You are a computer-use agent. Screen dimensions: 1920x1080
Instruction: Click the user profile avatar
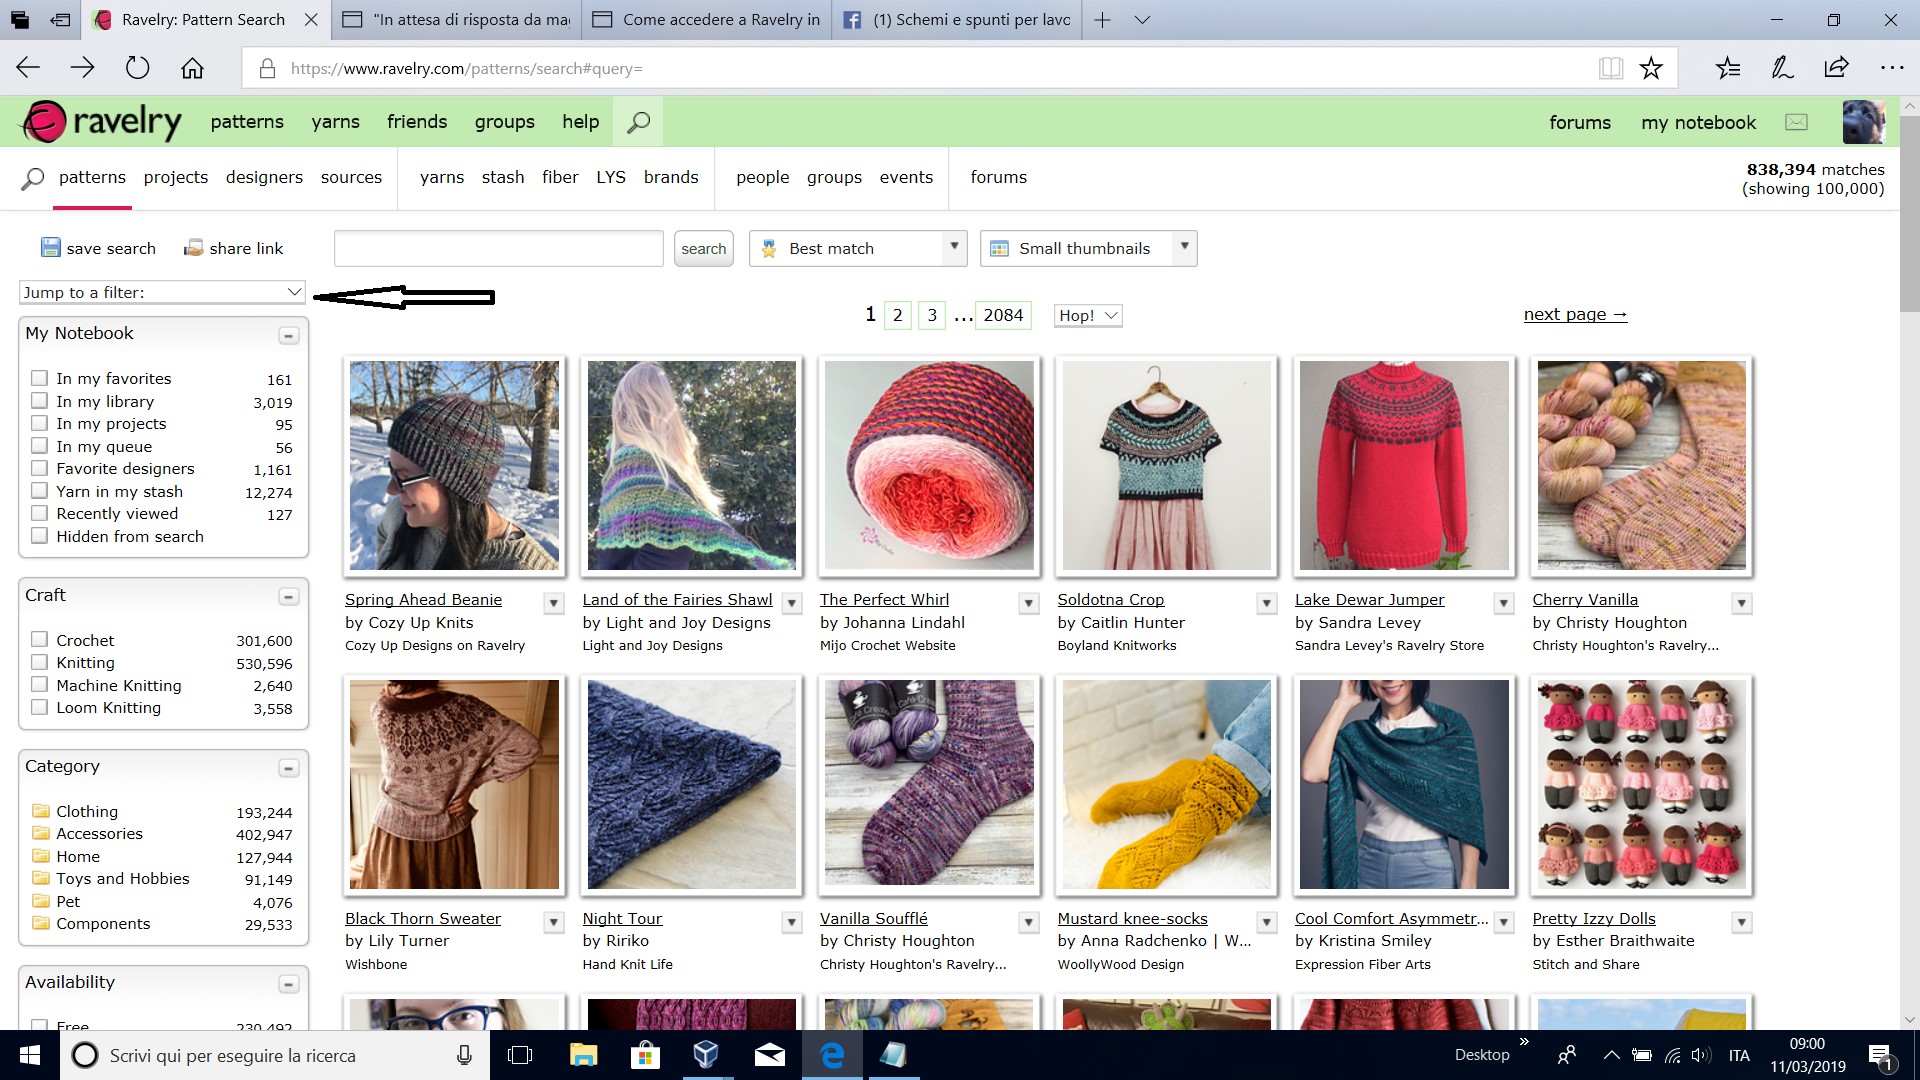(1863, 122)
